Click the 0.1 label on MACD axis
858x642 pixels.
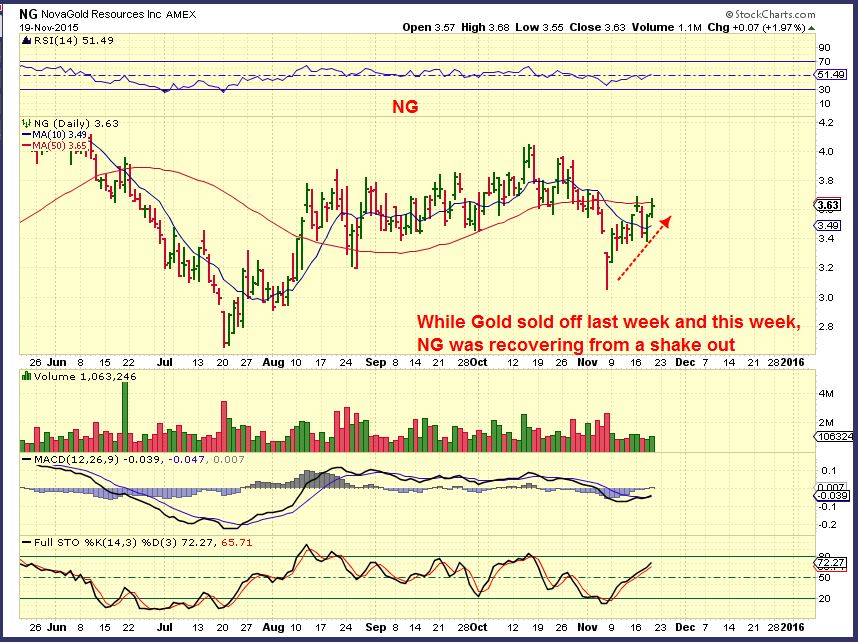(x=829, y=471)
